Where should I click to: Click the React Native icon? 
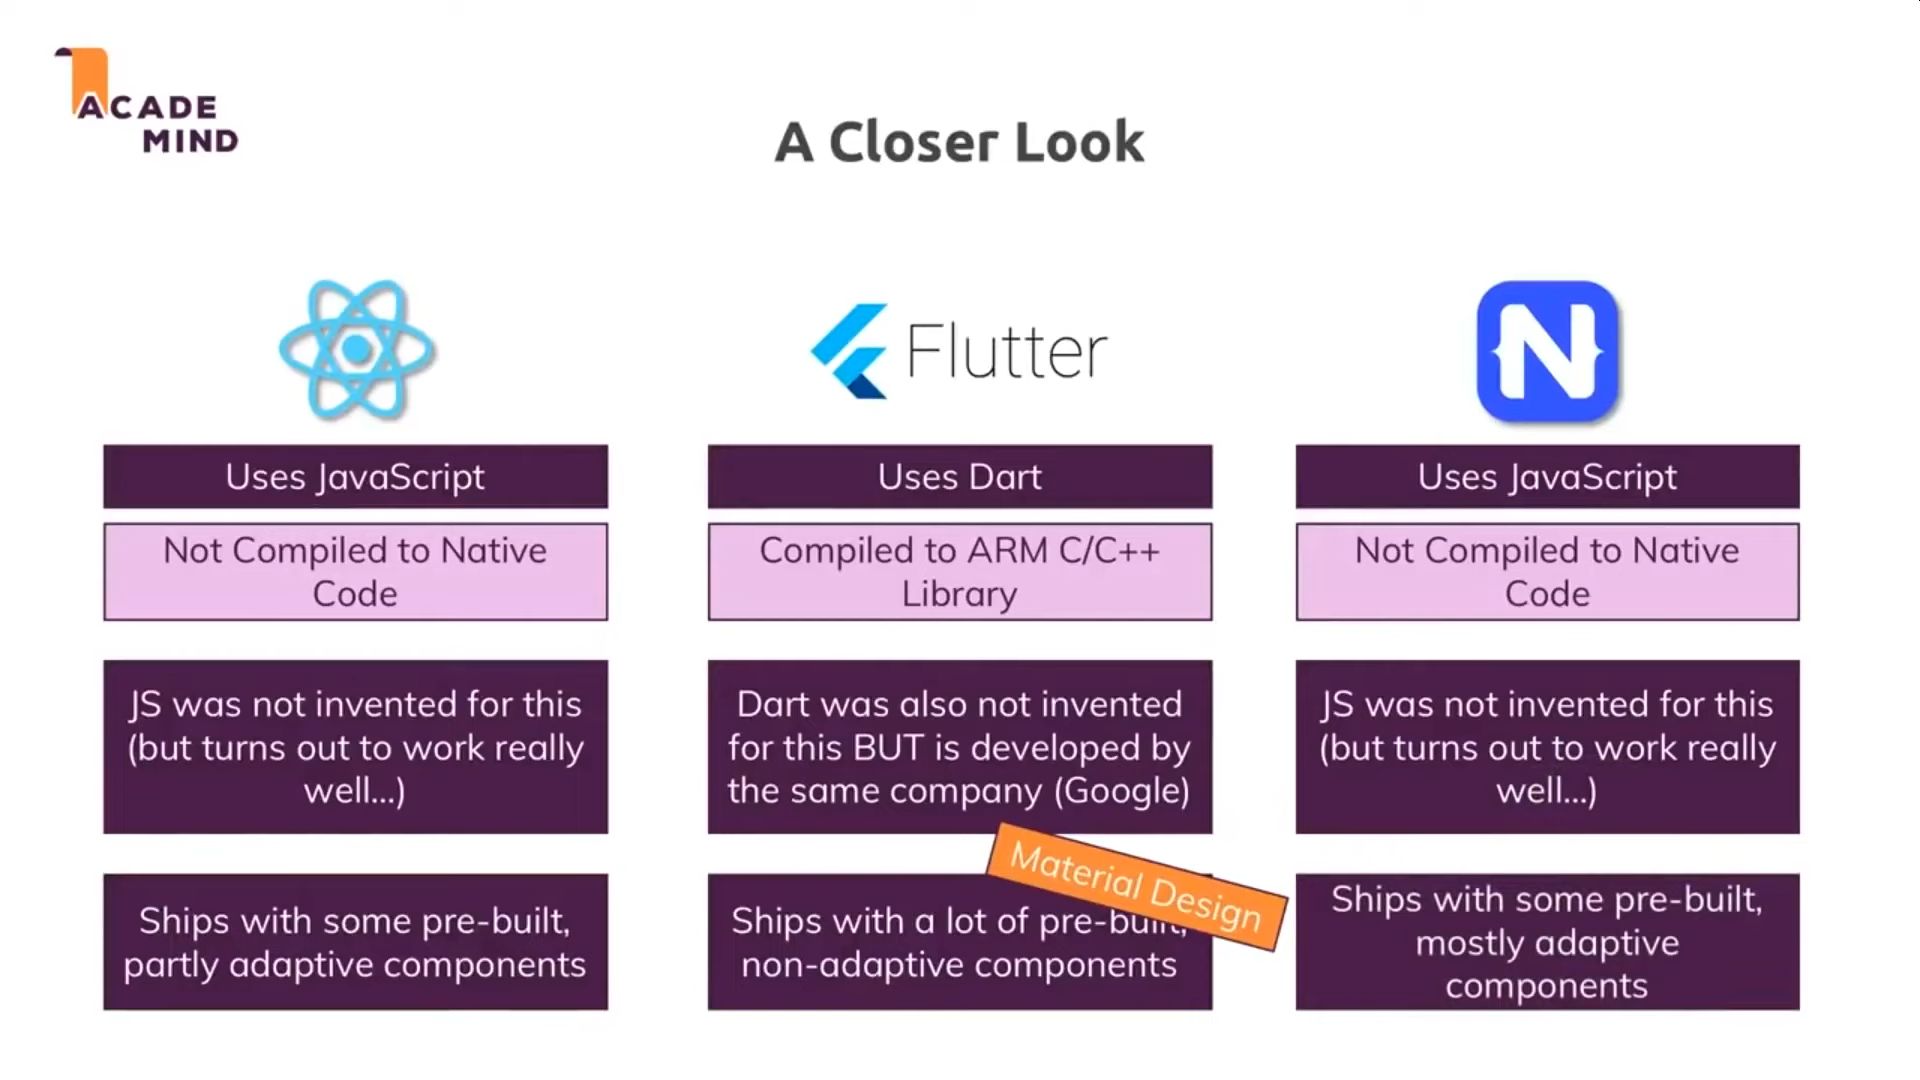pos(357,348)
